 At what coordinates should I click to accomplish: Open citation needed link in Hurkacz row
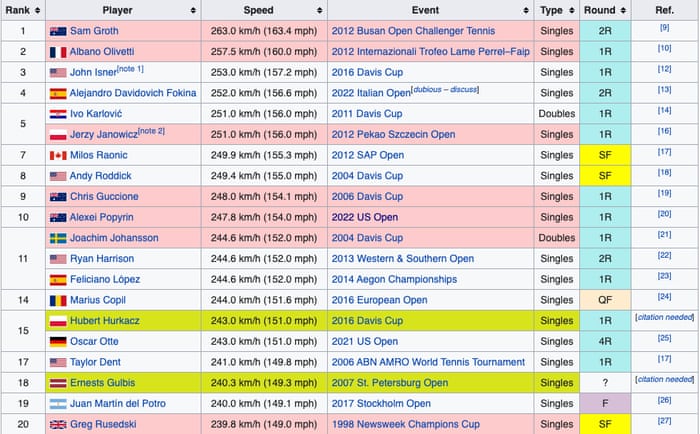(x=665, y=317)
